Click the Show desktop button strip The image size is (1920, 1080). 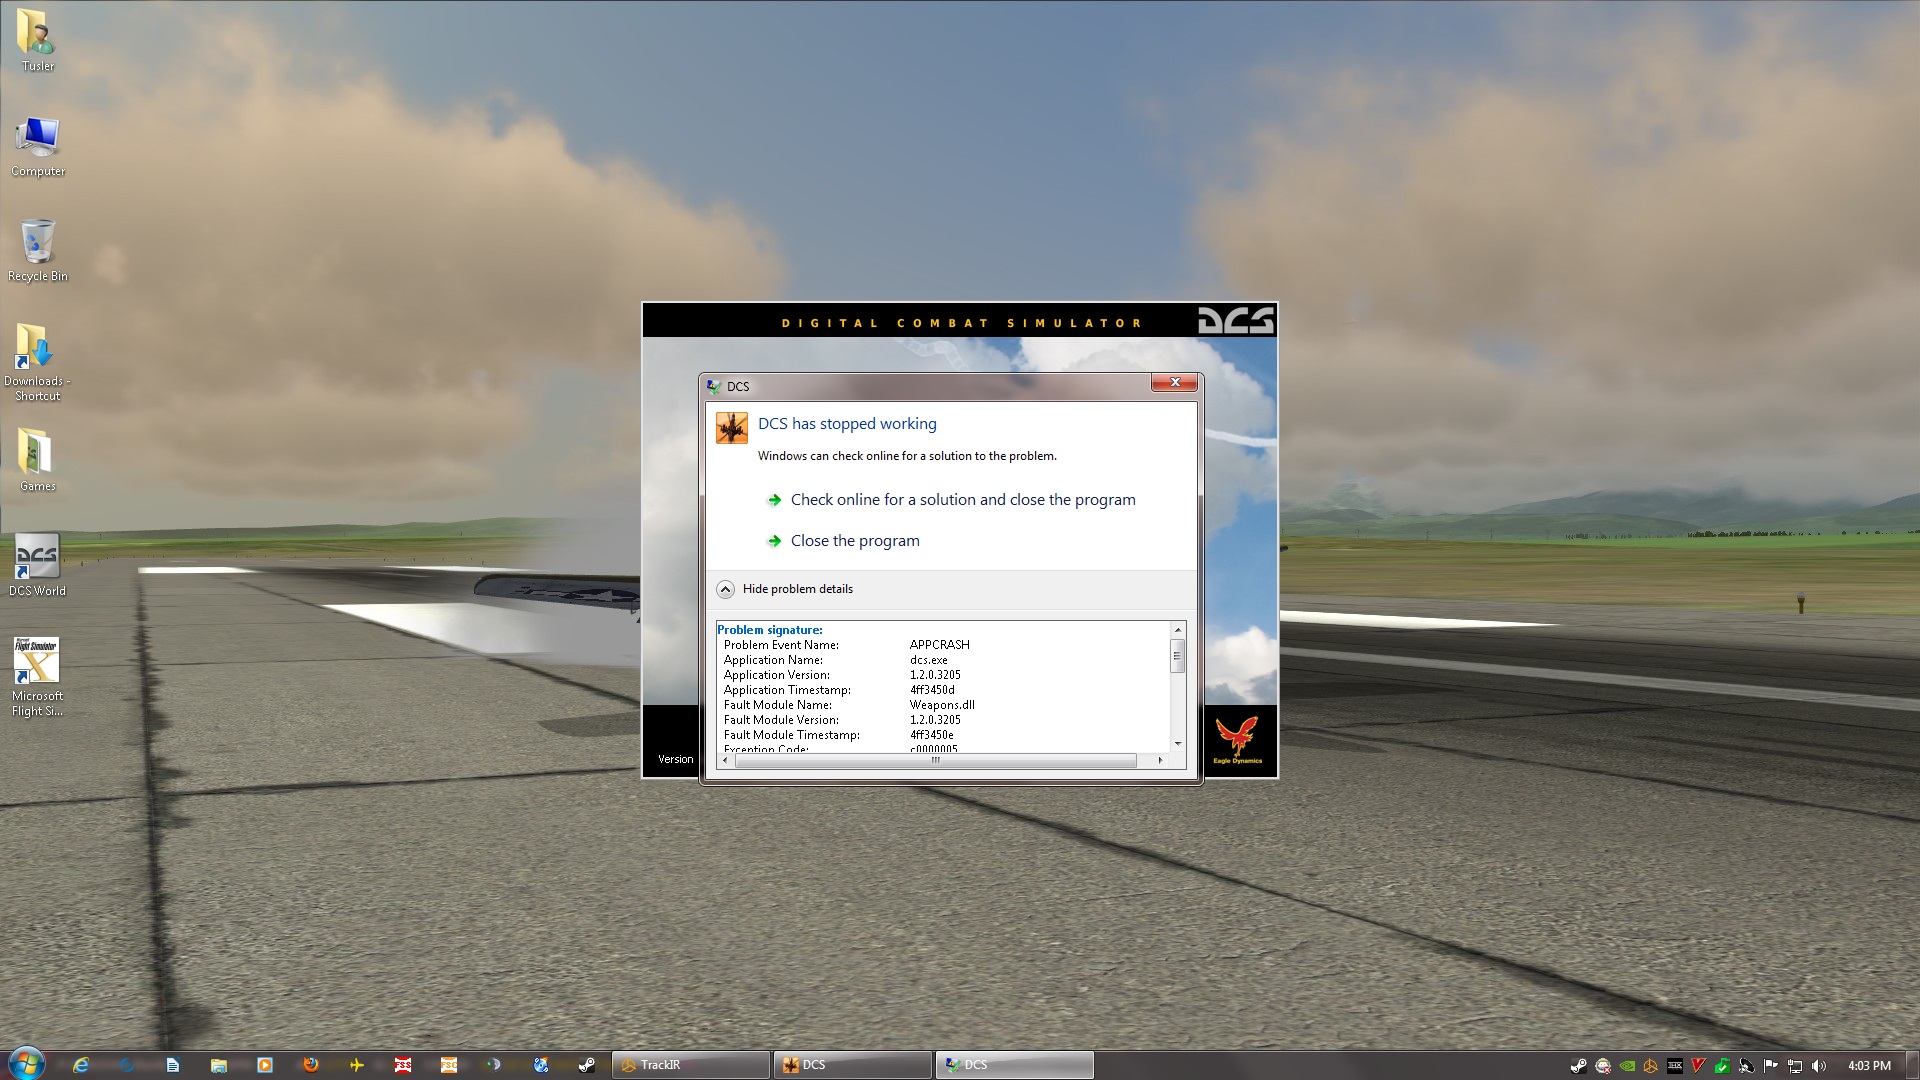(x=1912, y=1065)
